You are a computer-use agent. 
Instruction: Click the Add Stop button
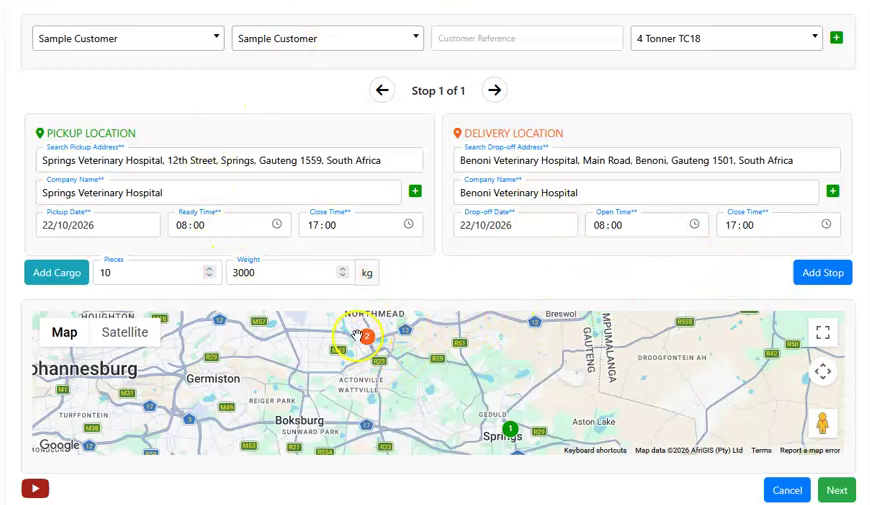(x=823, y=272)
